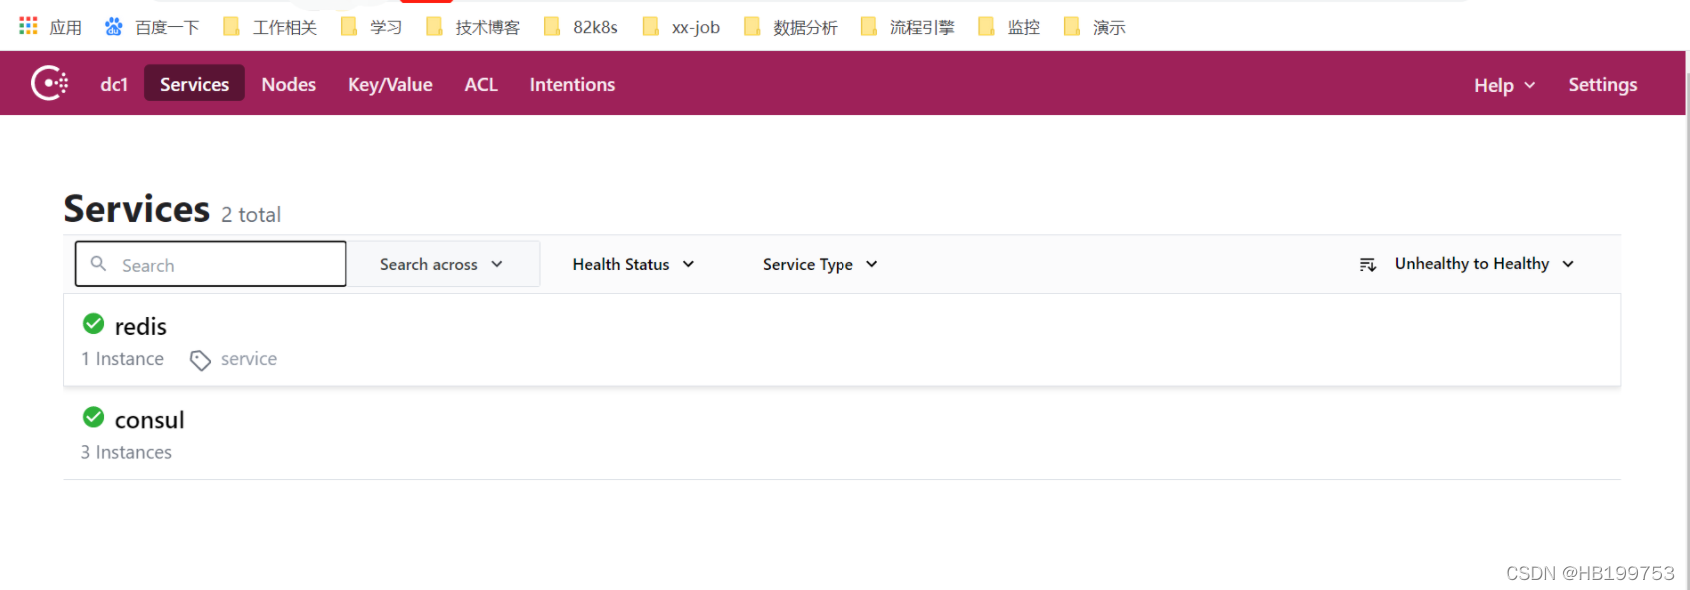Switch to the Services tab
Image resolution: width=1690 pixels, height=590 pixels.
(x=194, y=84)
